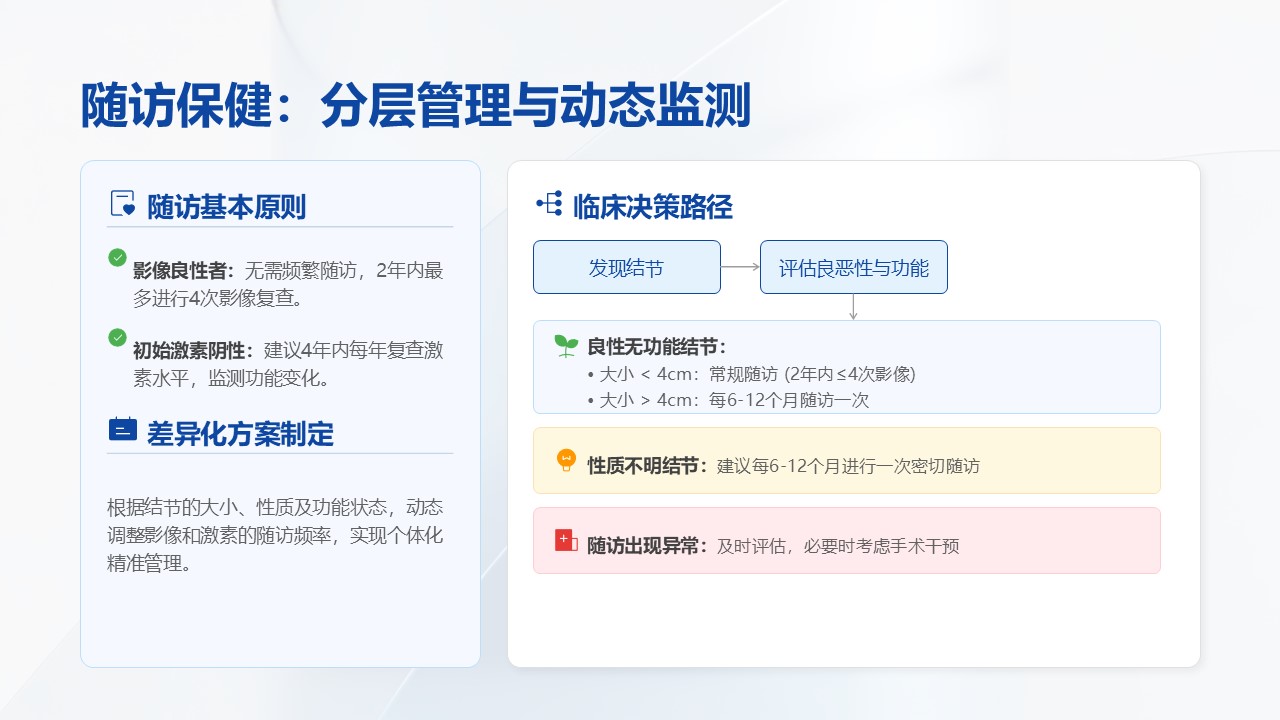Click the red medical file icon beside 随访出现异常

(x=566, y=541)
